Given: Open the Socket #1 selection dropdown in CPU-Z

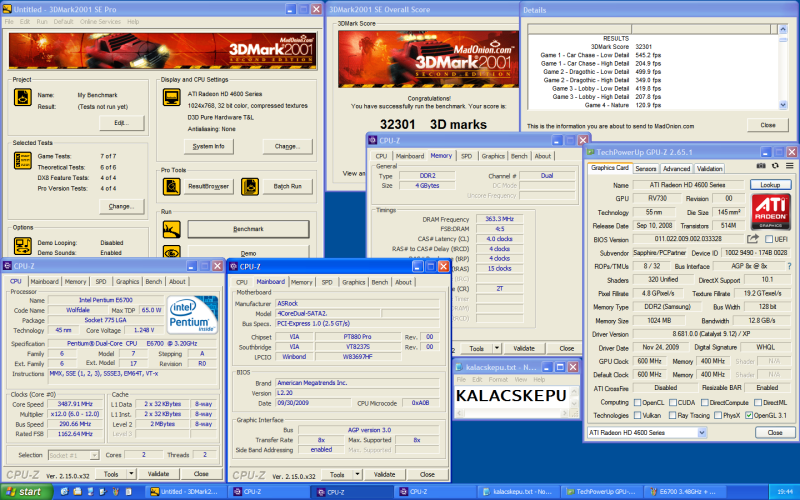Looking at the screenshot, I should pyautogui.click(x=94, y=455).
